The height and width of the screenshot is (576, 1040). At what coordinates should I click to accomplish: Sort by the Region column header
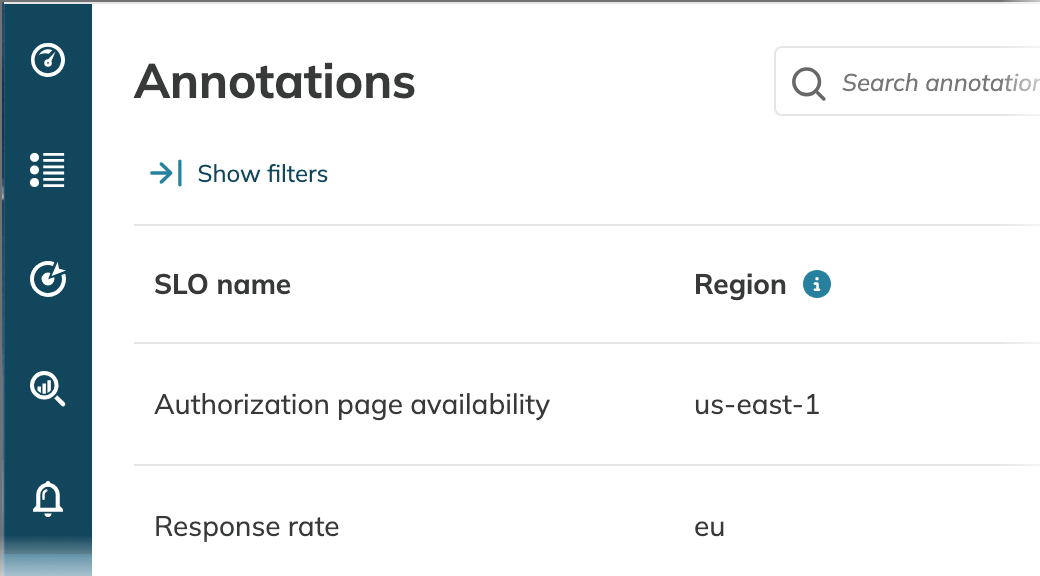point(740,285)
